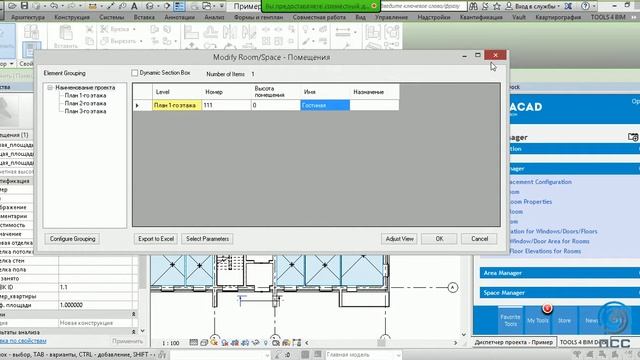
Task: Expand the Area Manager section
Action: point(560,273)
